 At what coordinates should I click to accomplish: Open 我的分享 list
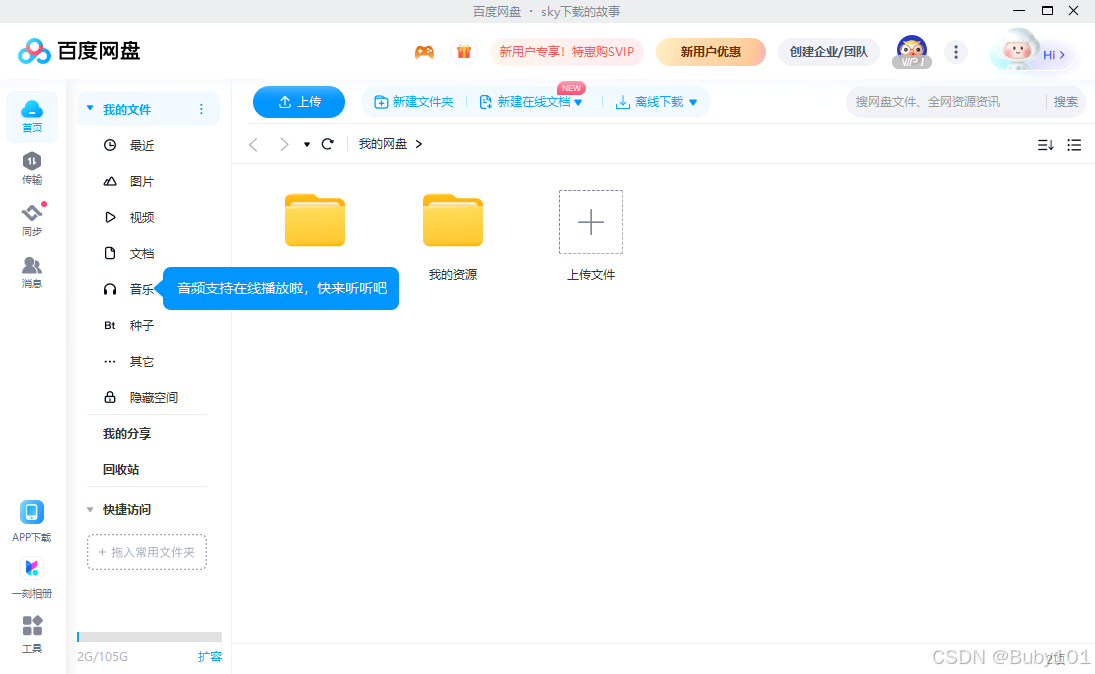pos(127,434)
